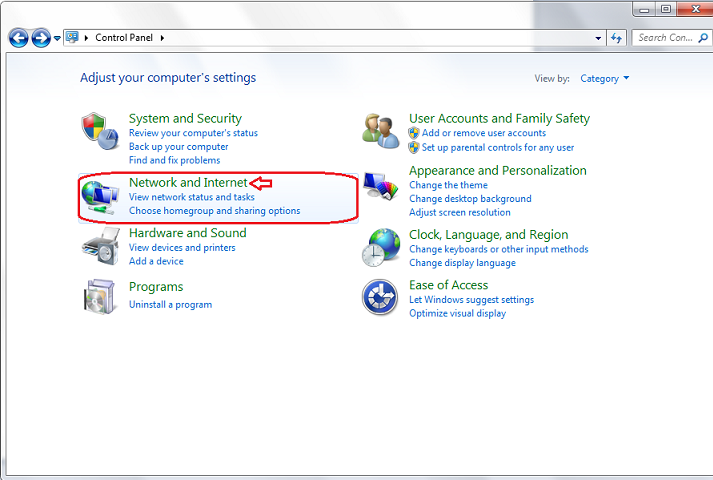Select Uninstall a program link
Viewport: 713px width, 480px height.
coord(170,305)
